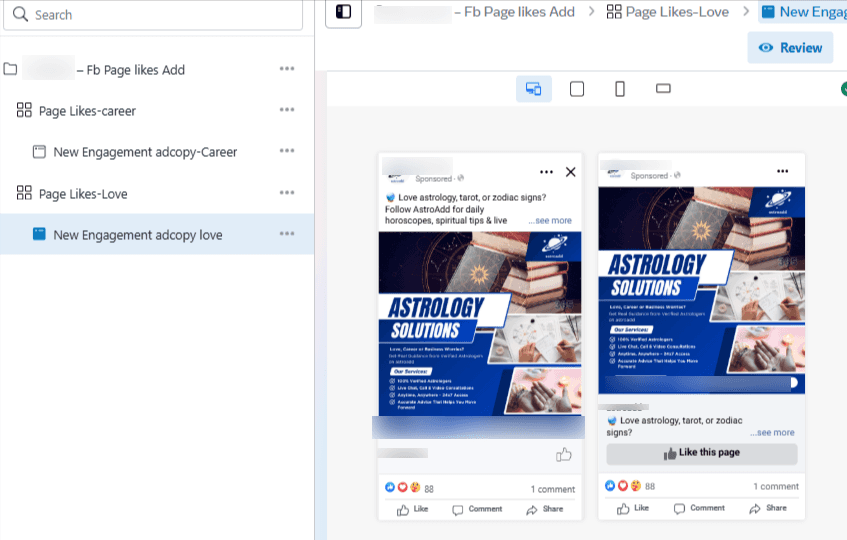Click the page avatar logo on right ad
Viewport: 847px width, 540px height.
[x=615, y=174]
